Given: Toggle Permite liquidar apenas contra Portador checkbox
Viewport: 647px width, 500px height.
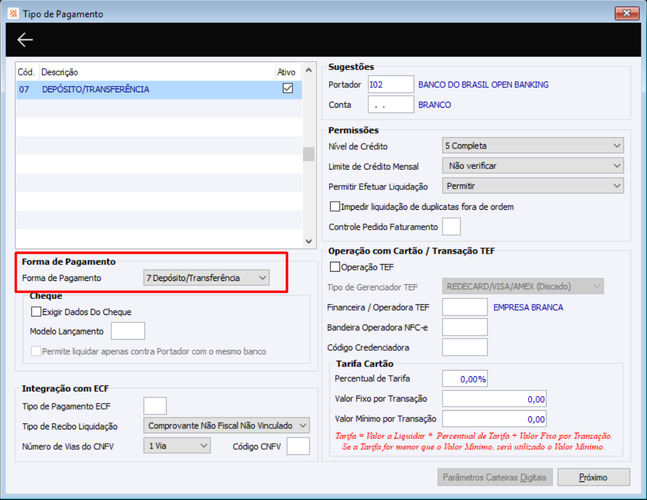Looking at the screenshot, I should [x=36, y=351].
